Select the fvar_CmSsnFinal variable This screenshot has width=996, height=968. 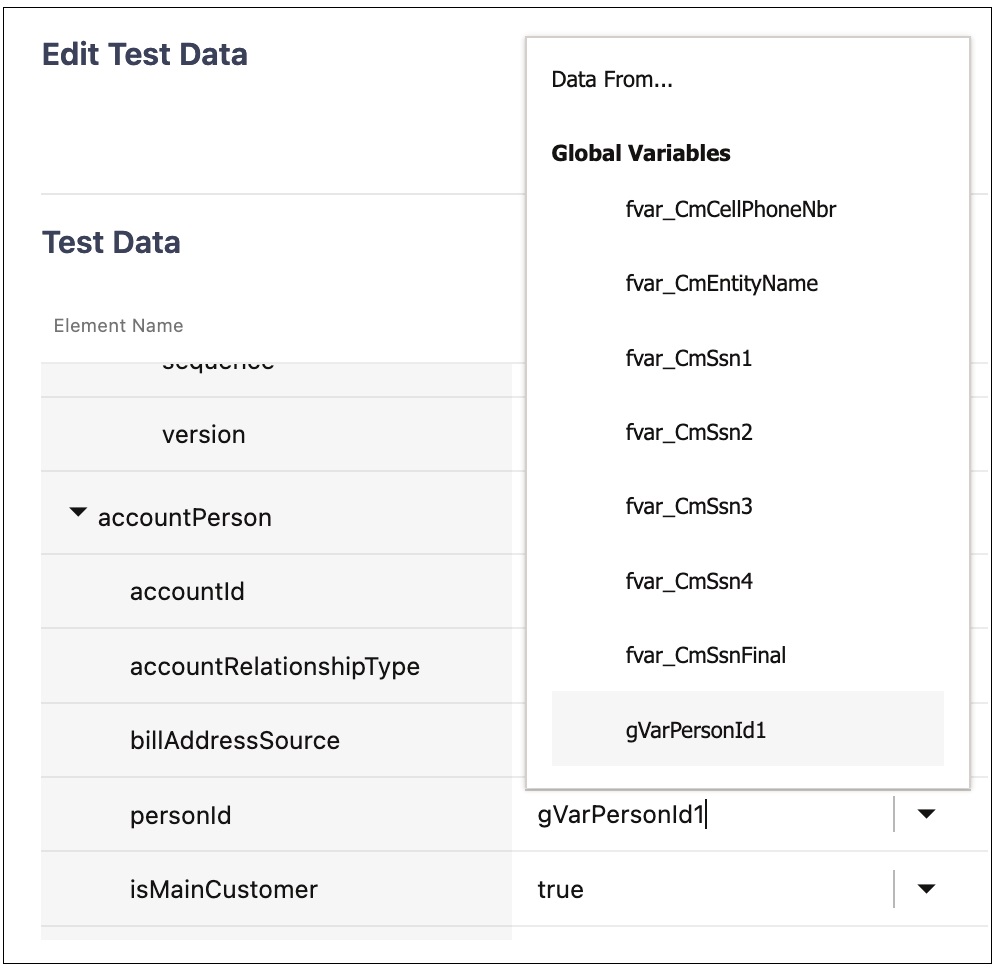705,656
